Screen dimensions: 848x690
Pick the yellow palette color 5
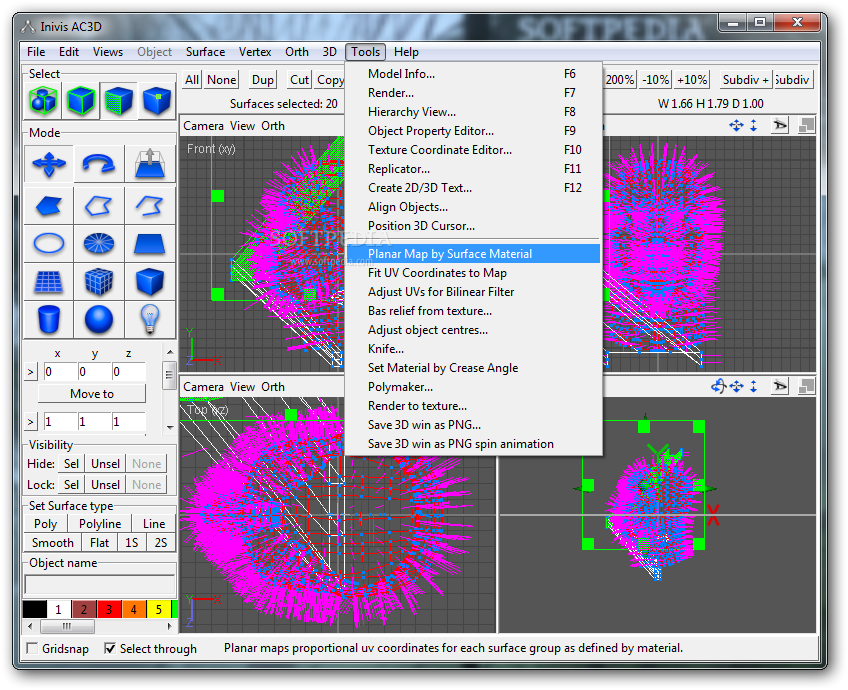tap(158, 609)
